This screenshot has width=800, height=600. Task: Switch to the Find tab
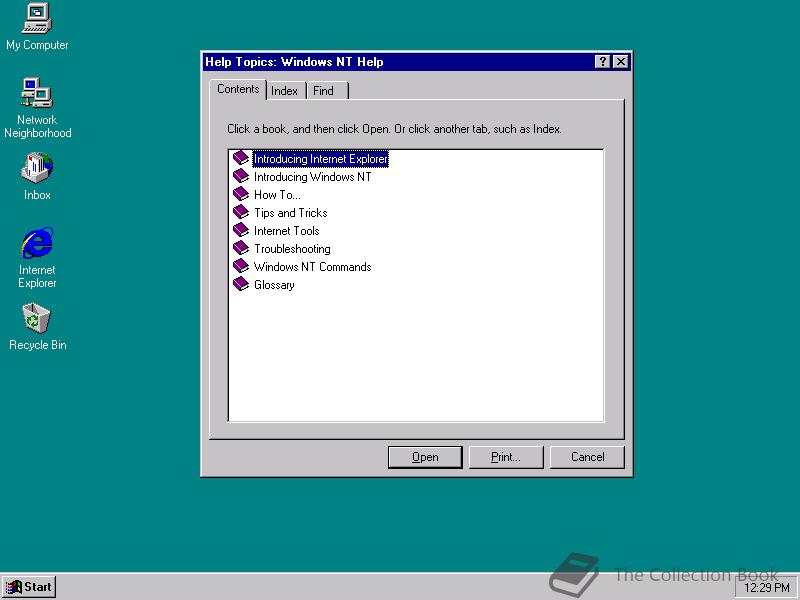(327, 91)
